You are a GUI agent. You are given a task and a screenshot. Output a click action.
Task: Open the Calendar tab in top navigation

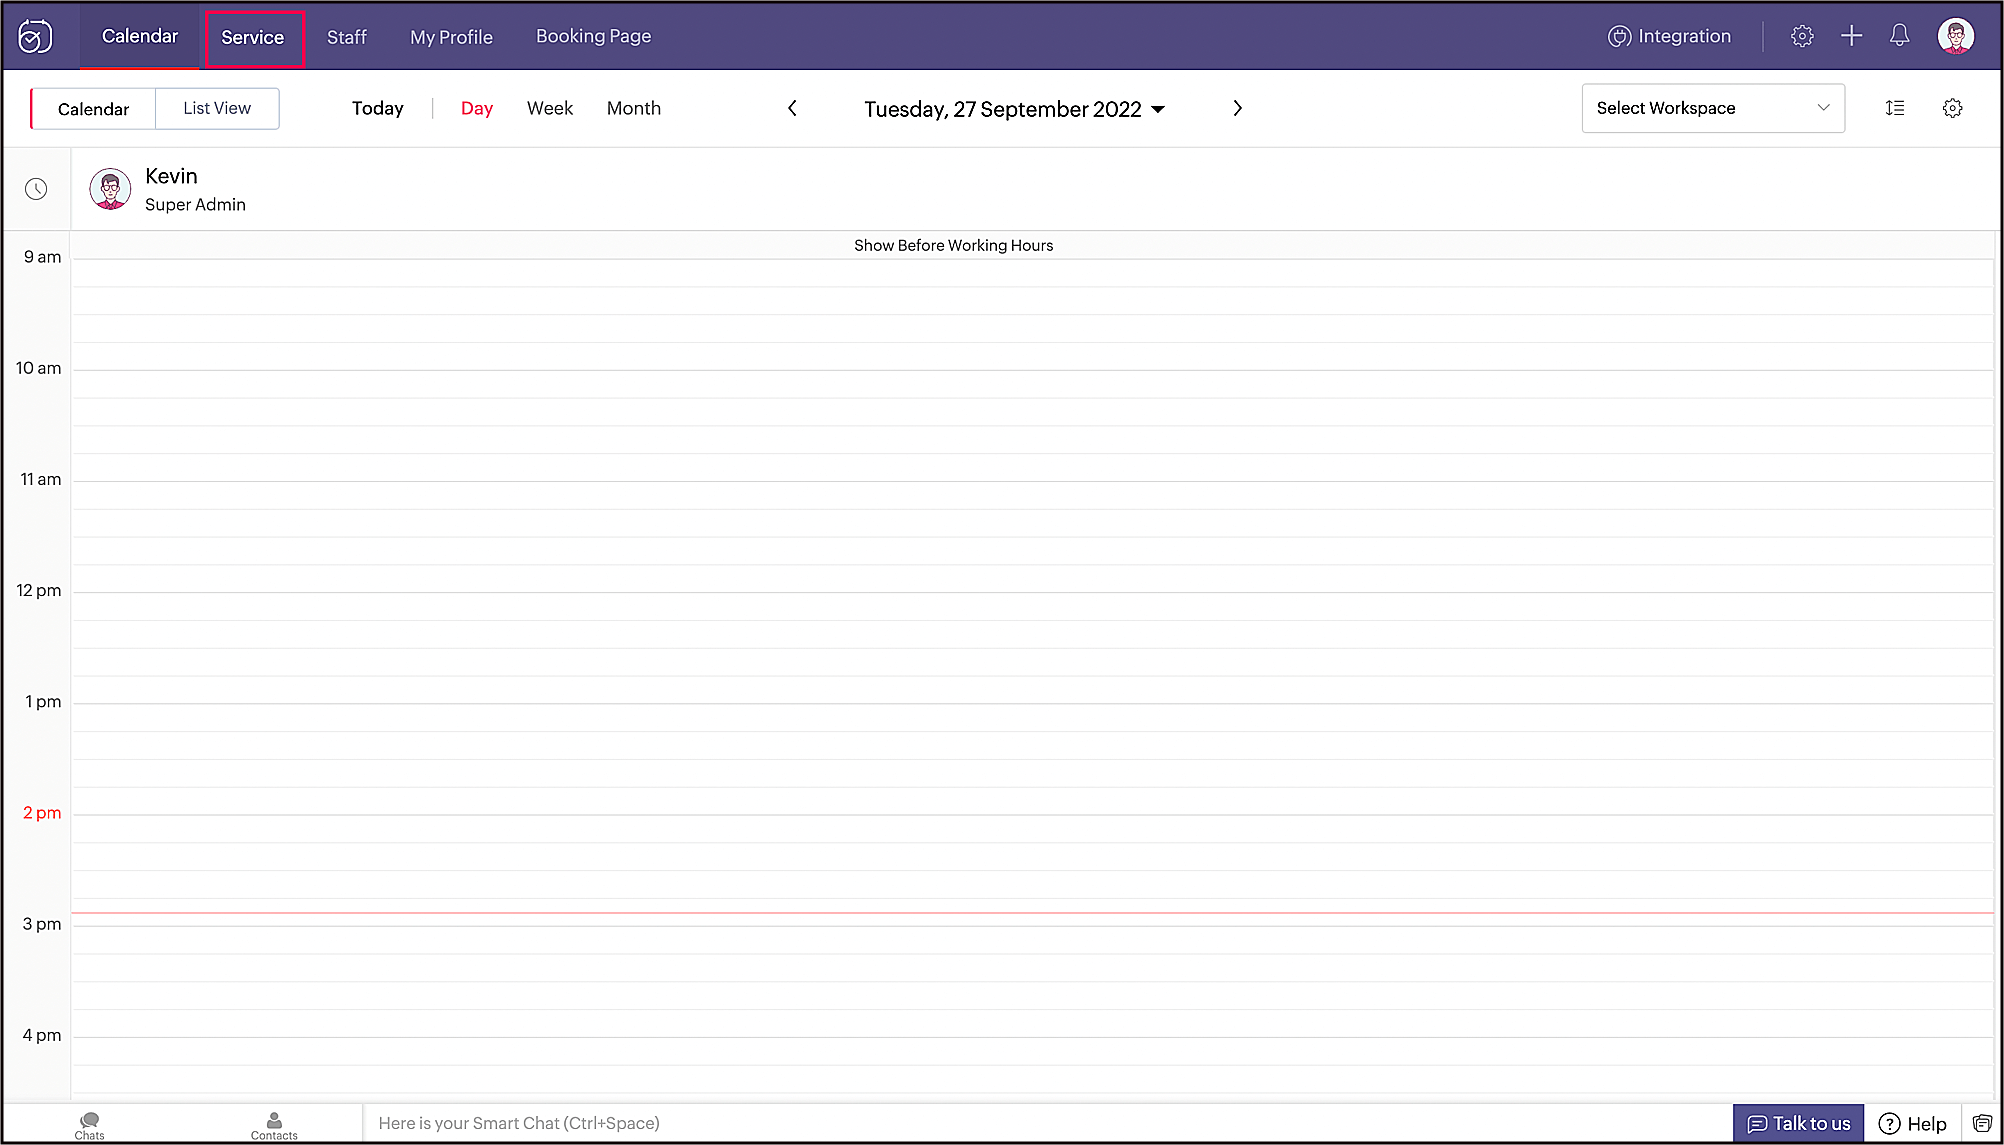(x=140, y=36)
